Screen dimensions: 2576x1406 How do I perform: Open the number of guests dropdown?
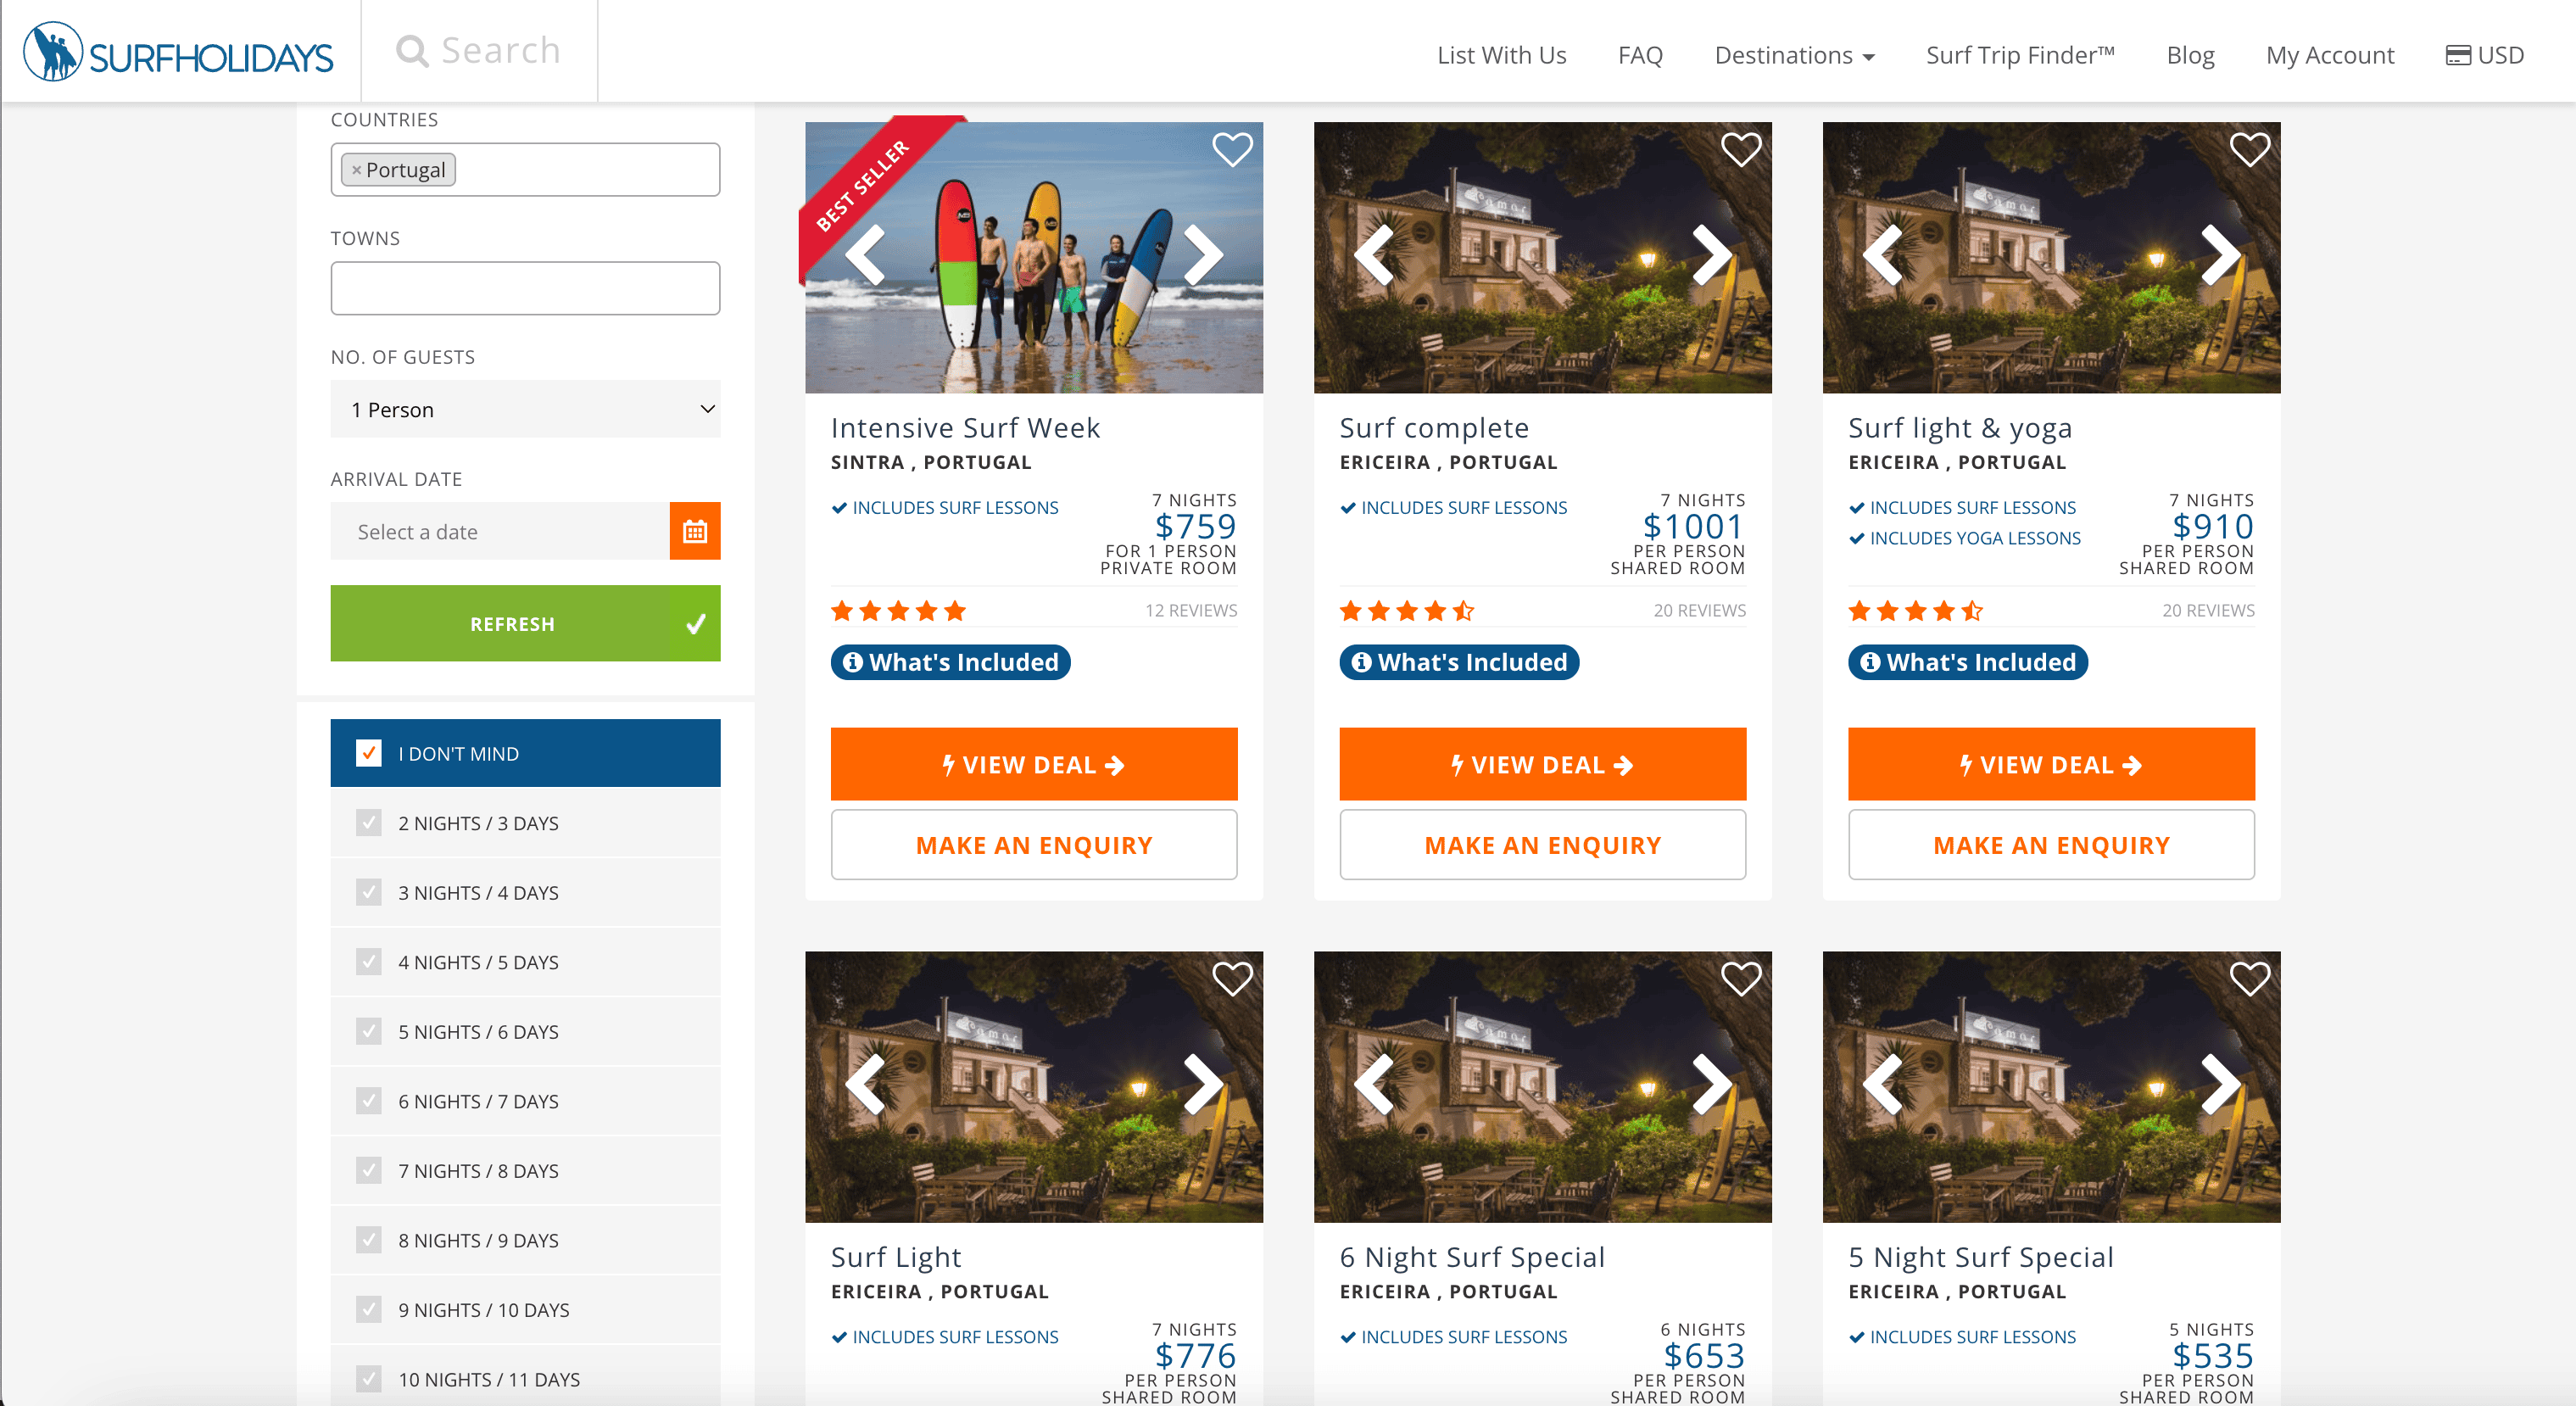click(x=525, y=409)
